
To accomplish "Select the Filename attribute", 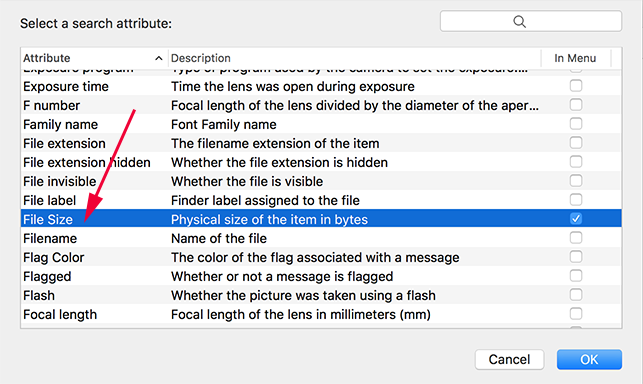I will (x=50, y=238).
